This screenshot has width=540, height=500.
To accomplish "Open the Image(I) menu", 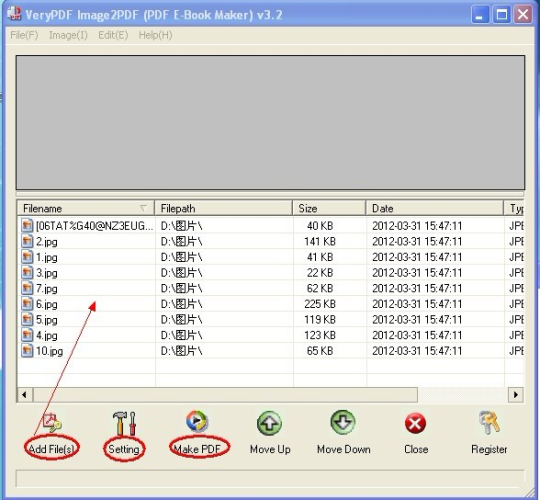I will 68,35.
